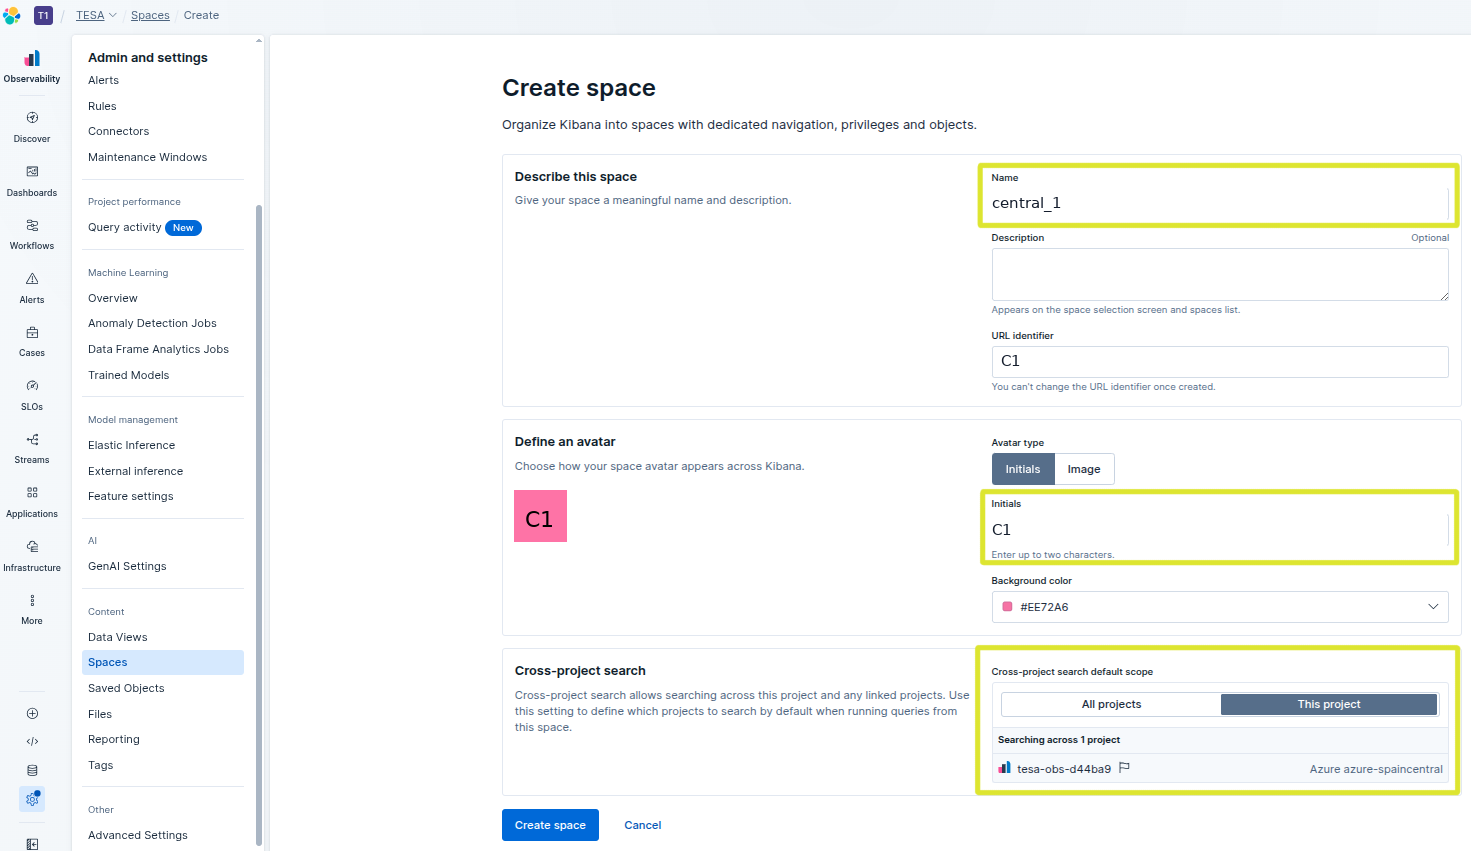Open Machine Learning Overview
Viewport: 1471px width, 851px height.
[x=112, y=298]
